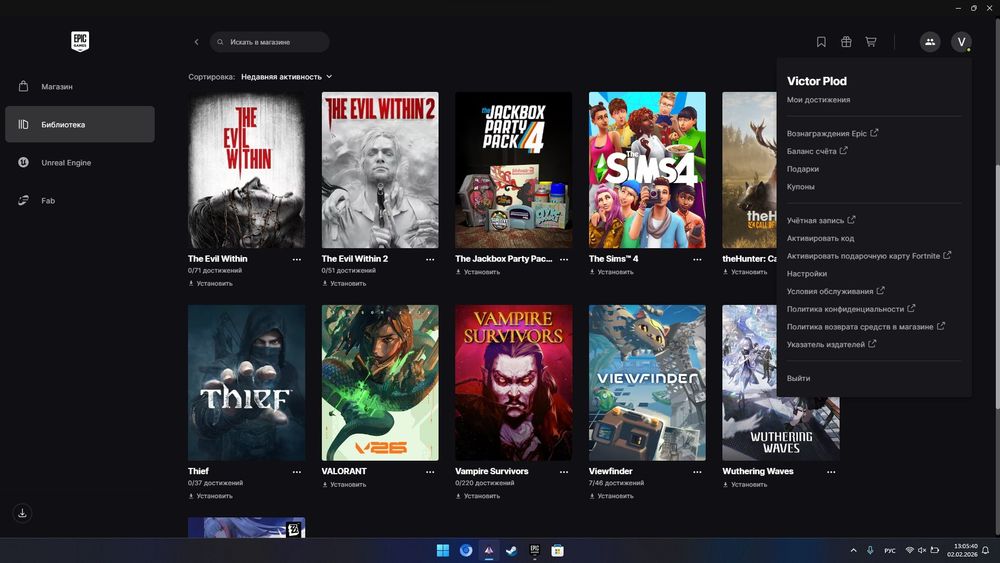The height and width of the screenshot is (563, 1000).
Task: Select Купоны in profile menu
Action: (x=800, y=187)
